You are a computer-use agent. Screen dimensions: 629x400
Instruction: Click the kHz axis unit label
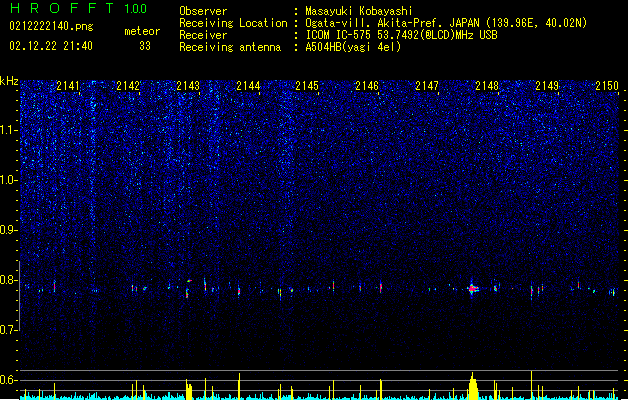[9, 81]
